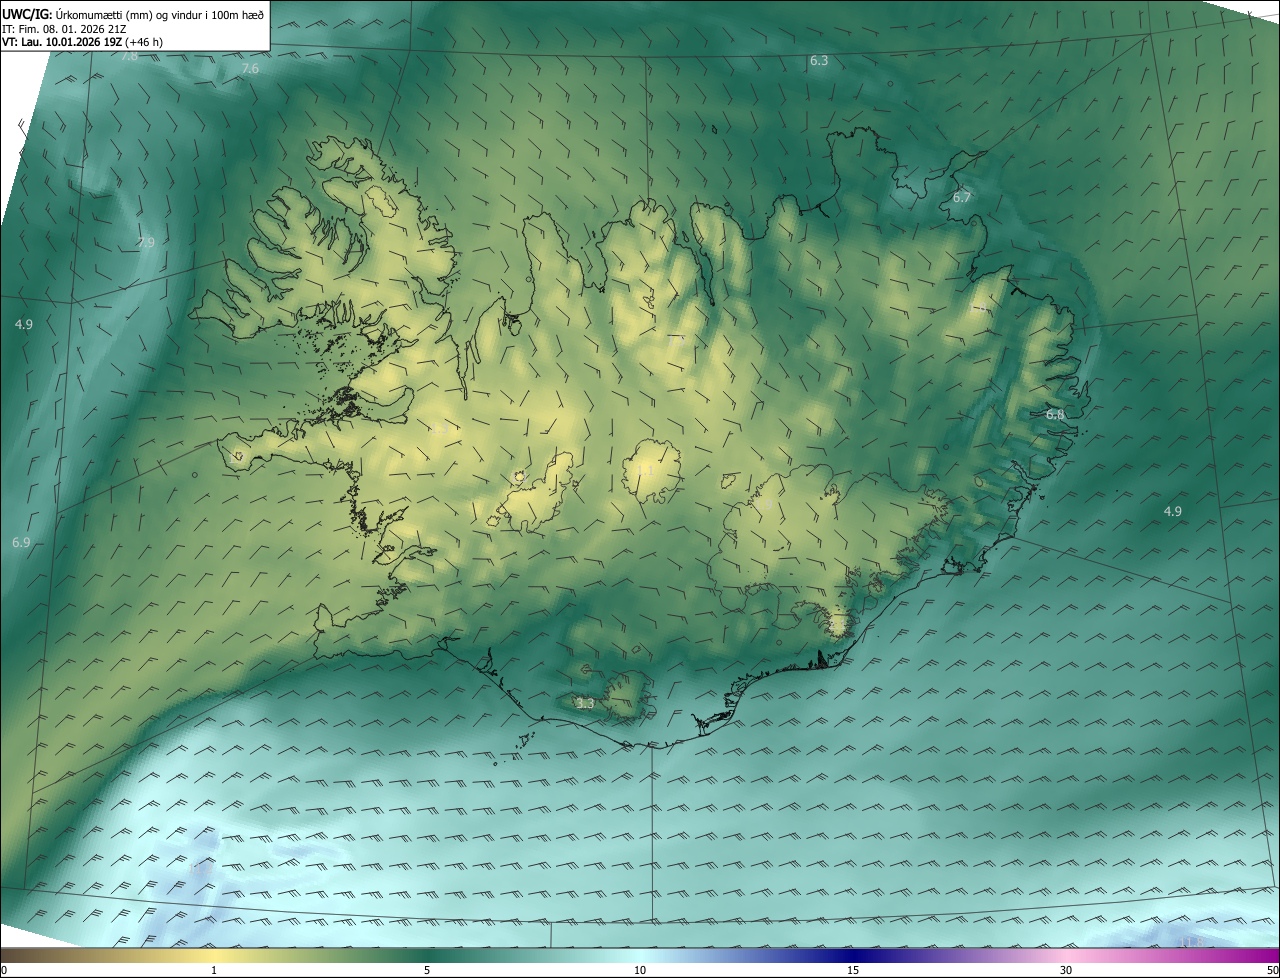Click the '1' tick on the color scale

[x=214, y=970]
